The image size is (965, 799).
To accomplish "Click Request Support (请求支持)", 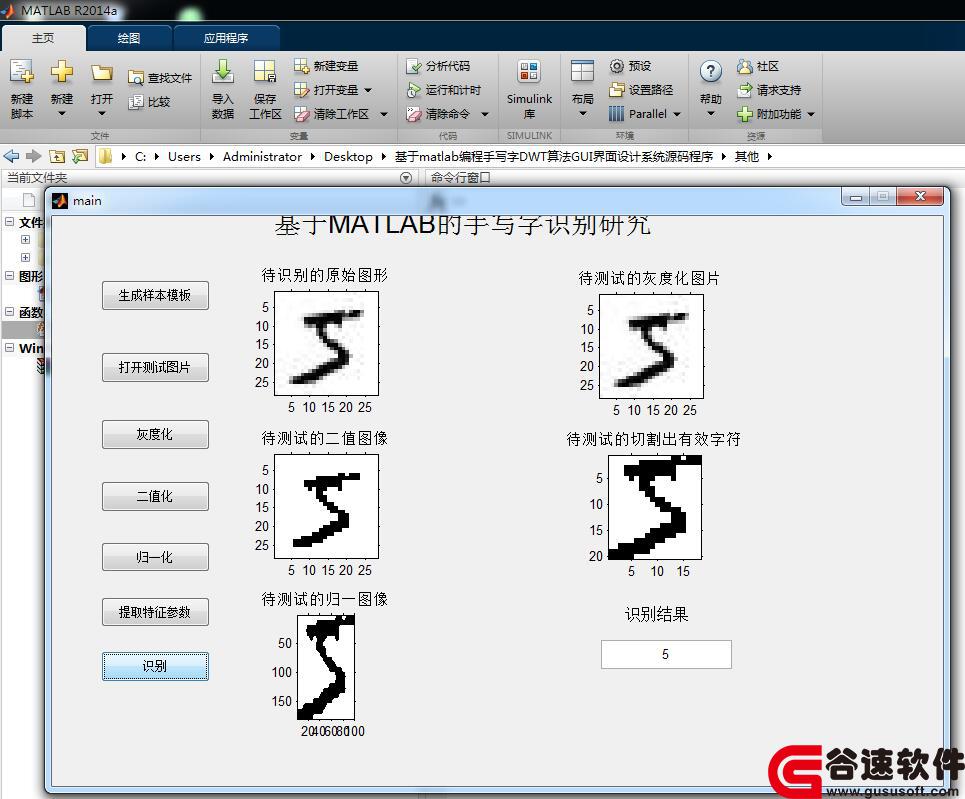I will pos(769,90).
